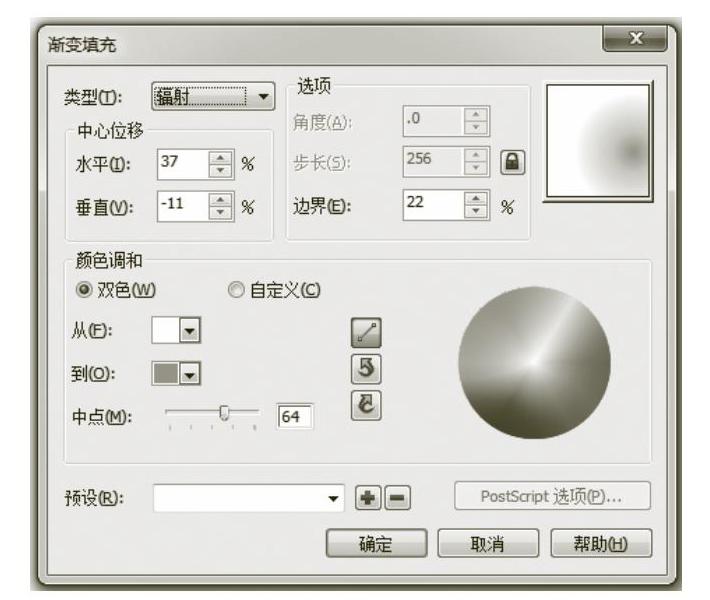710x600 pixels.
Task: Decrease 垂直 vertical value with down arrow
Action: 221,213
